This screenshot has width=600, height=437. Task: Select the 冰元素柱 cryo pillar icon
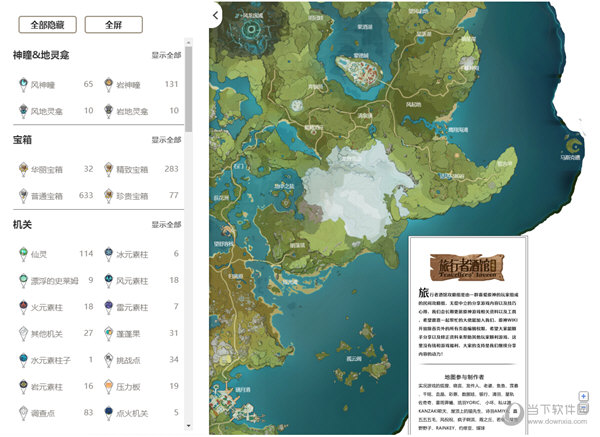click(x=109, y=254)
